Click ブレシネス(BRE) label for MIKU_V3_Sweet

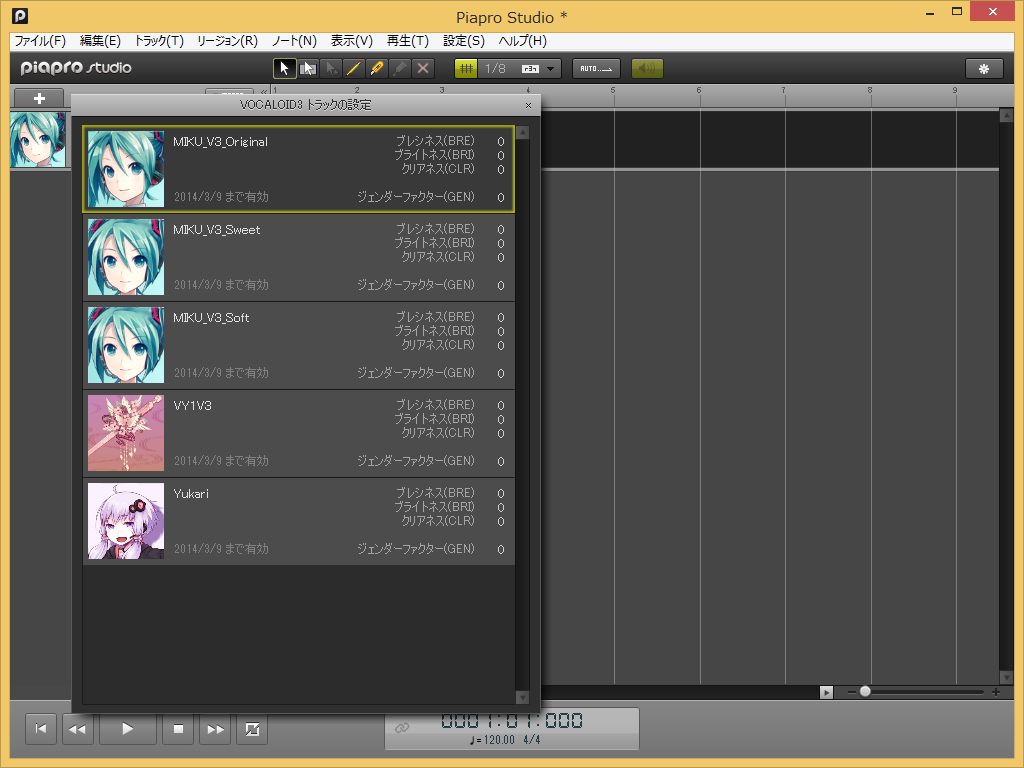[435, 229]
